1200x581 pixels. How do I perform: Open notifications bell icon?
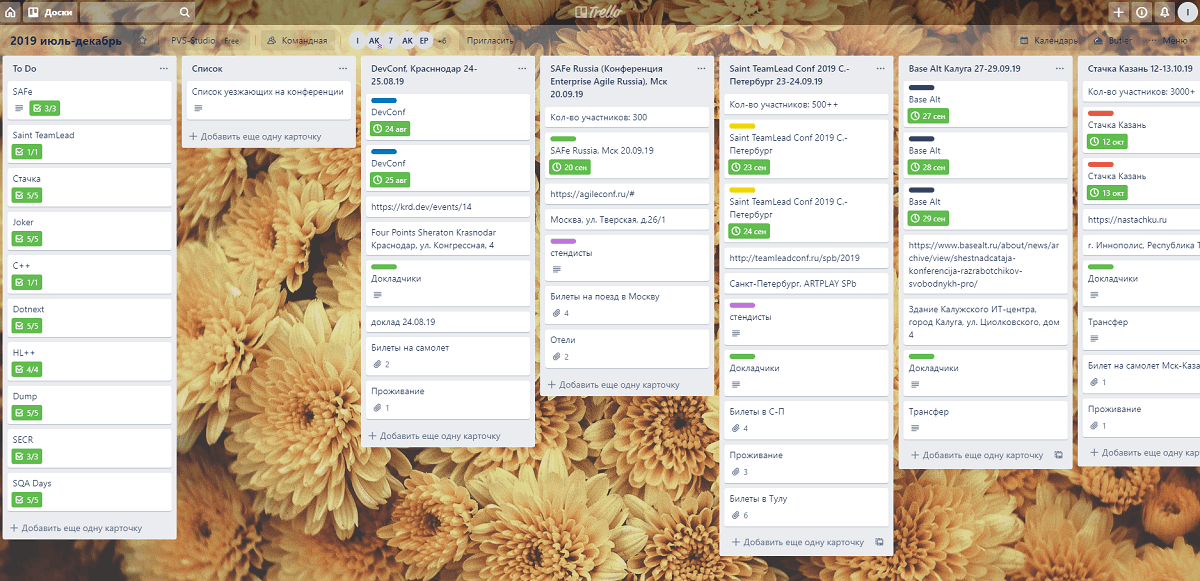pyautogui.click(x=1163, y=12)
